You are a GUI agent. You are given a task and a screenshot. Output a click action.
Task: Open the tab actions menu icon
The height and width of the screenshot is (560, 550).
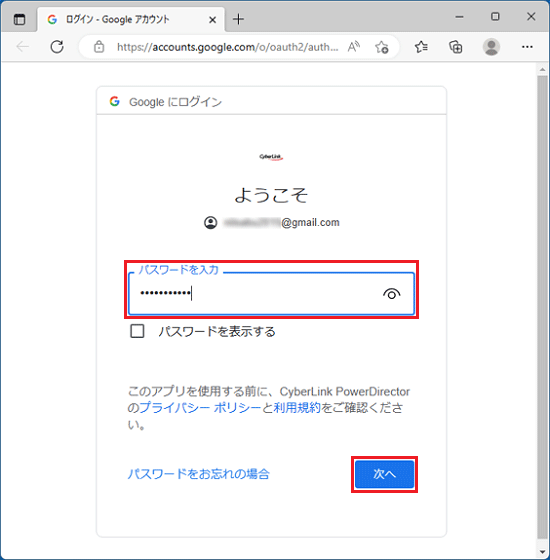(x=19, y=19)
